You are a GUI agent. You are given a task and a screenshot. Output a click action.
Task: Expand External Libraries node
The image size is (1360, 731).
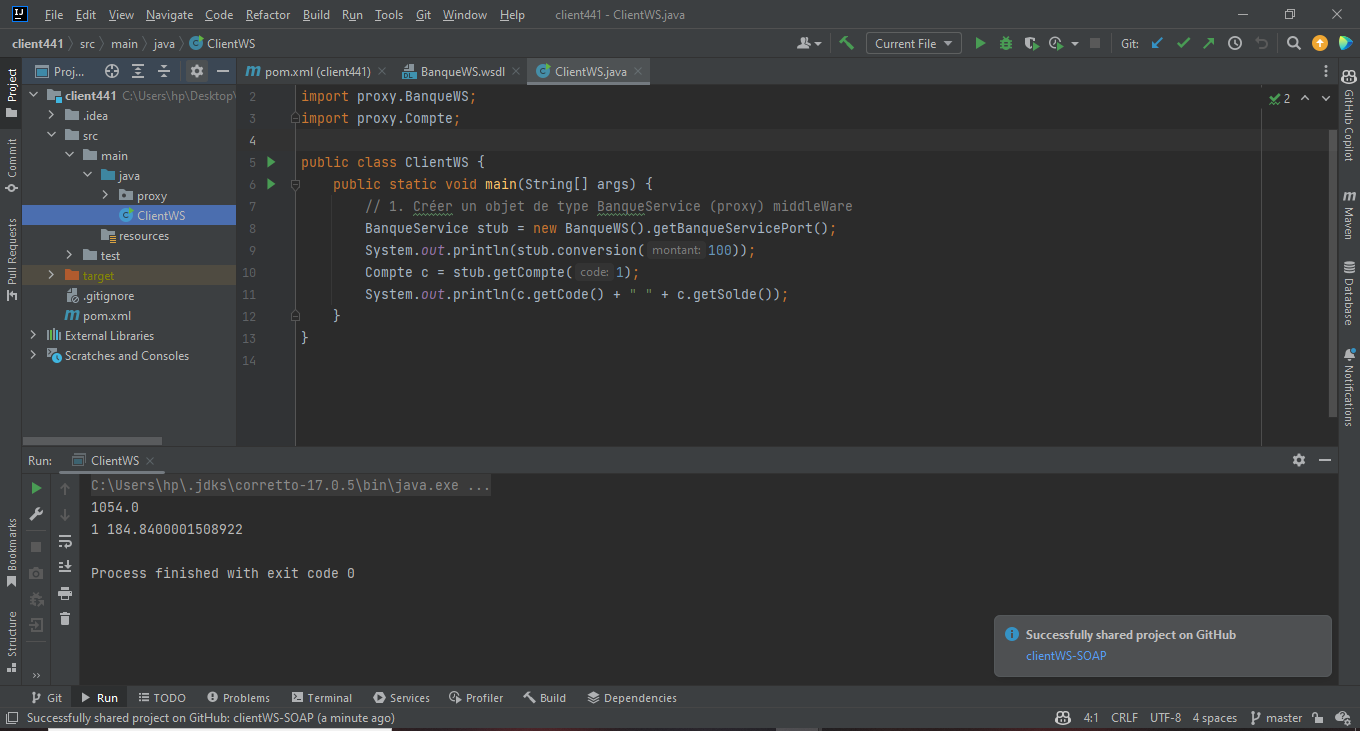pyautogui.click(x=34, y=336)
